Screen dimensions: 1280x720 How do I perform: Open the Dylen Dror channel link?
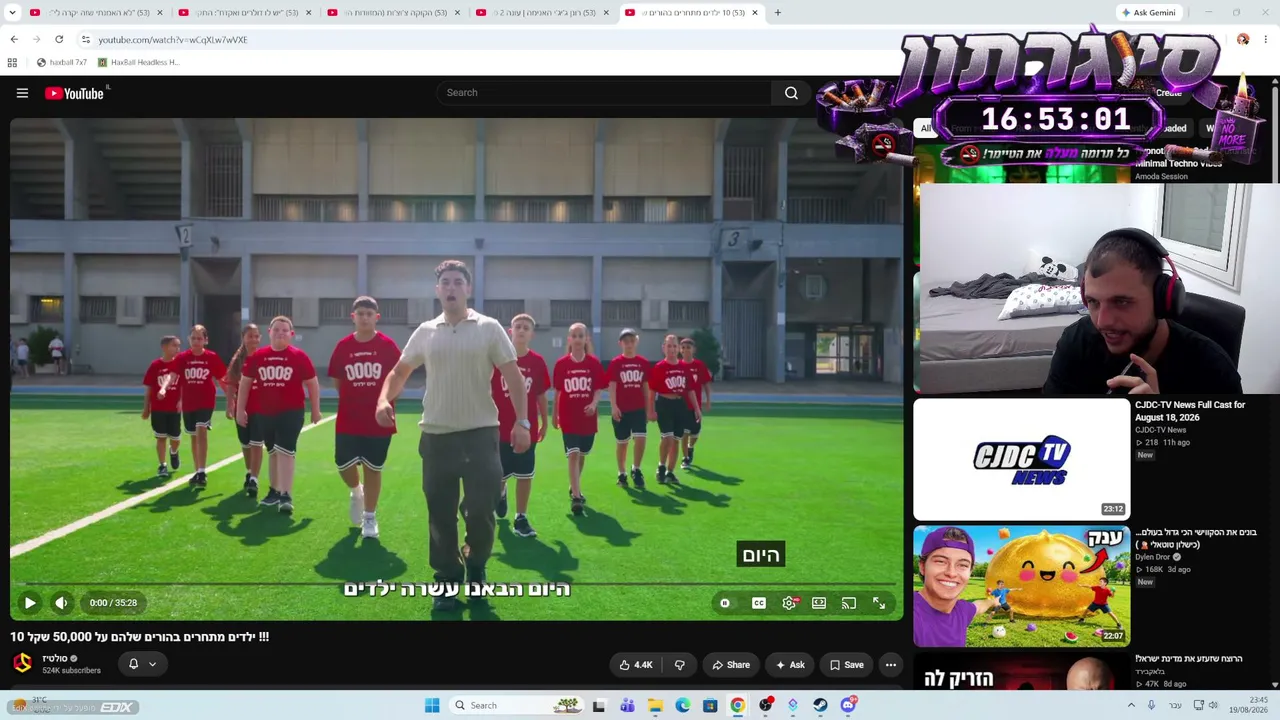[x=1152, y=557]
